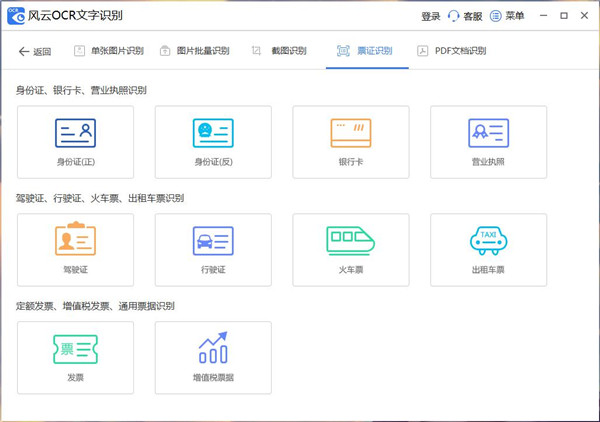Click the 菜单 list icon
The width and height of the screenshot is (600, 422).
[496, 16]
